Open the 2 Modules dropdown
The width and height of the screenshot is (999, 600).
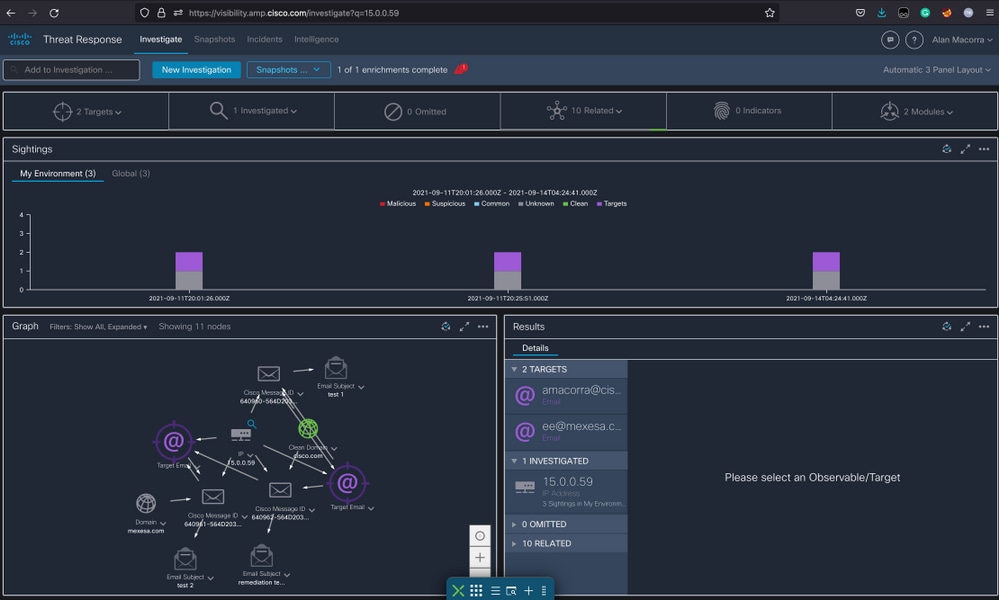click(x=916, y=111)
